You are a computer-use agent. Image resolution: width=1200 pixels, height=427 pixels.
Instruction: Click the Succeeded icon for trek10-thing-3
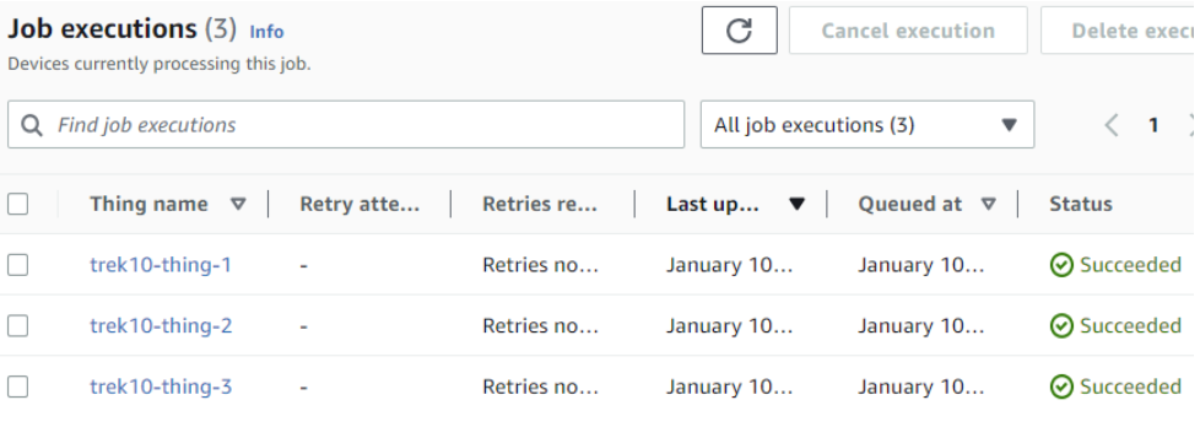(x=1062, y=386)
